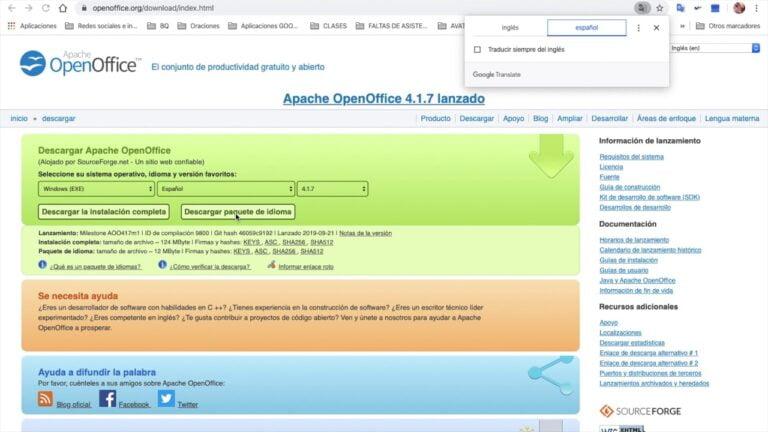Bookmark this page with the star icon
This screenshot has width=768, height=432.
pos(659,8)
